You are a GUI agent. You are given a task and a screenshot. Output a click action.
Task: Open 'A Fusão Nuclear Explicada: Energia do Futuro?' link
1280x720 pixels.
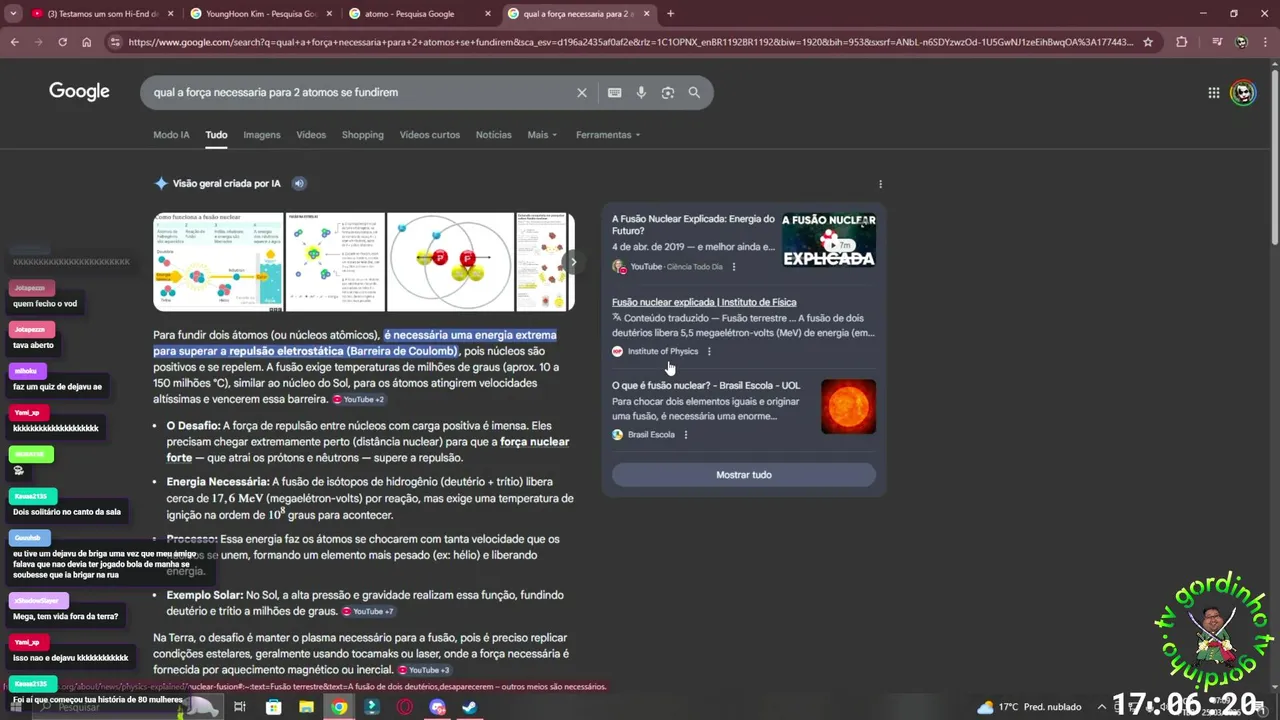(693, 225)
